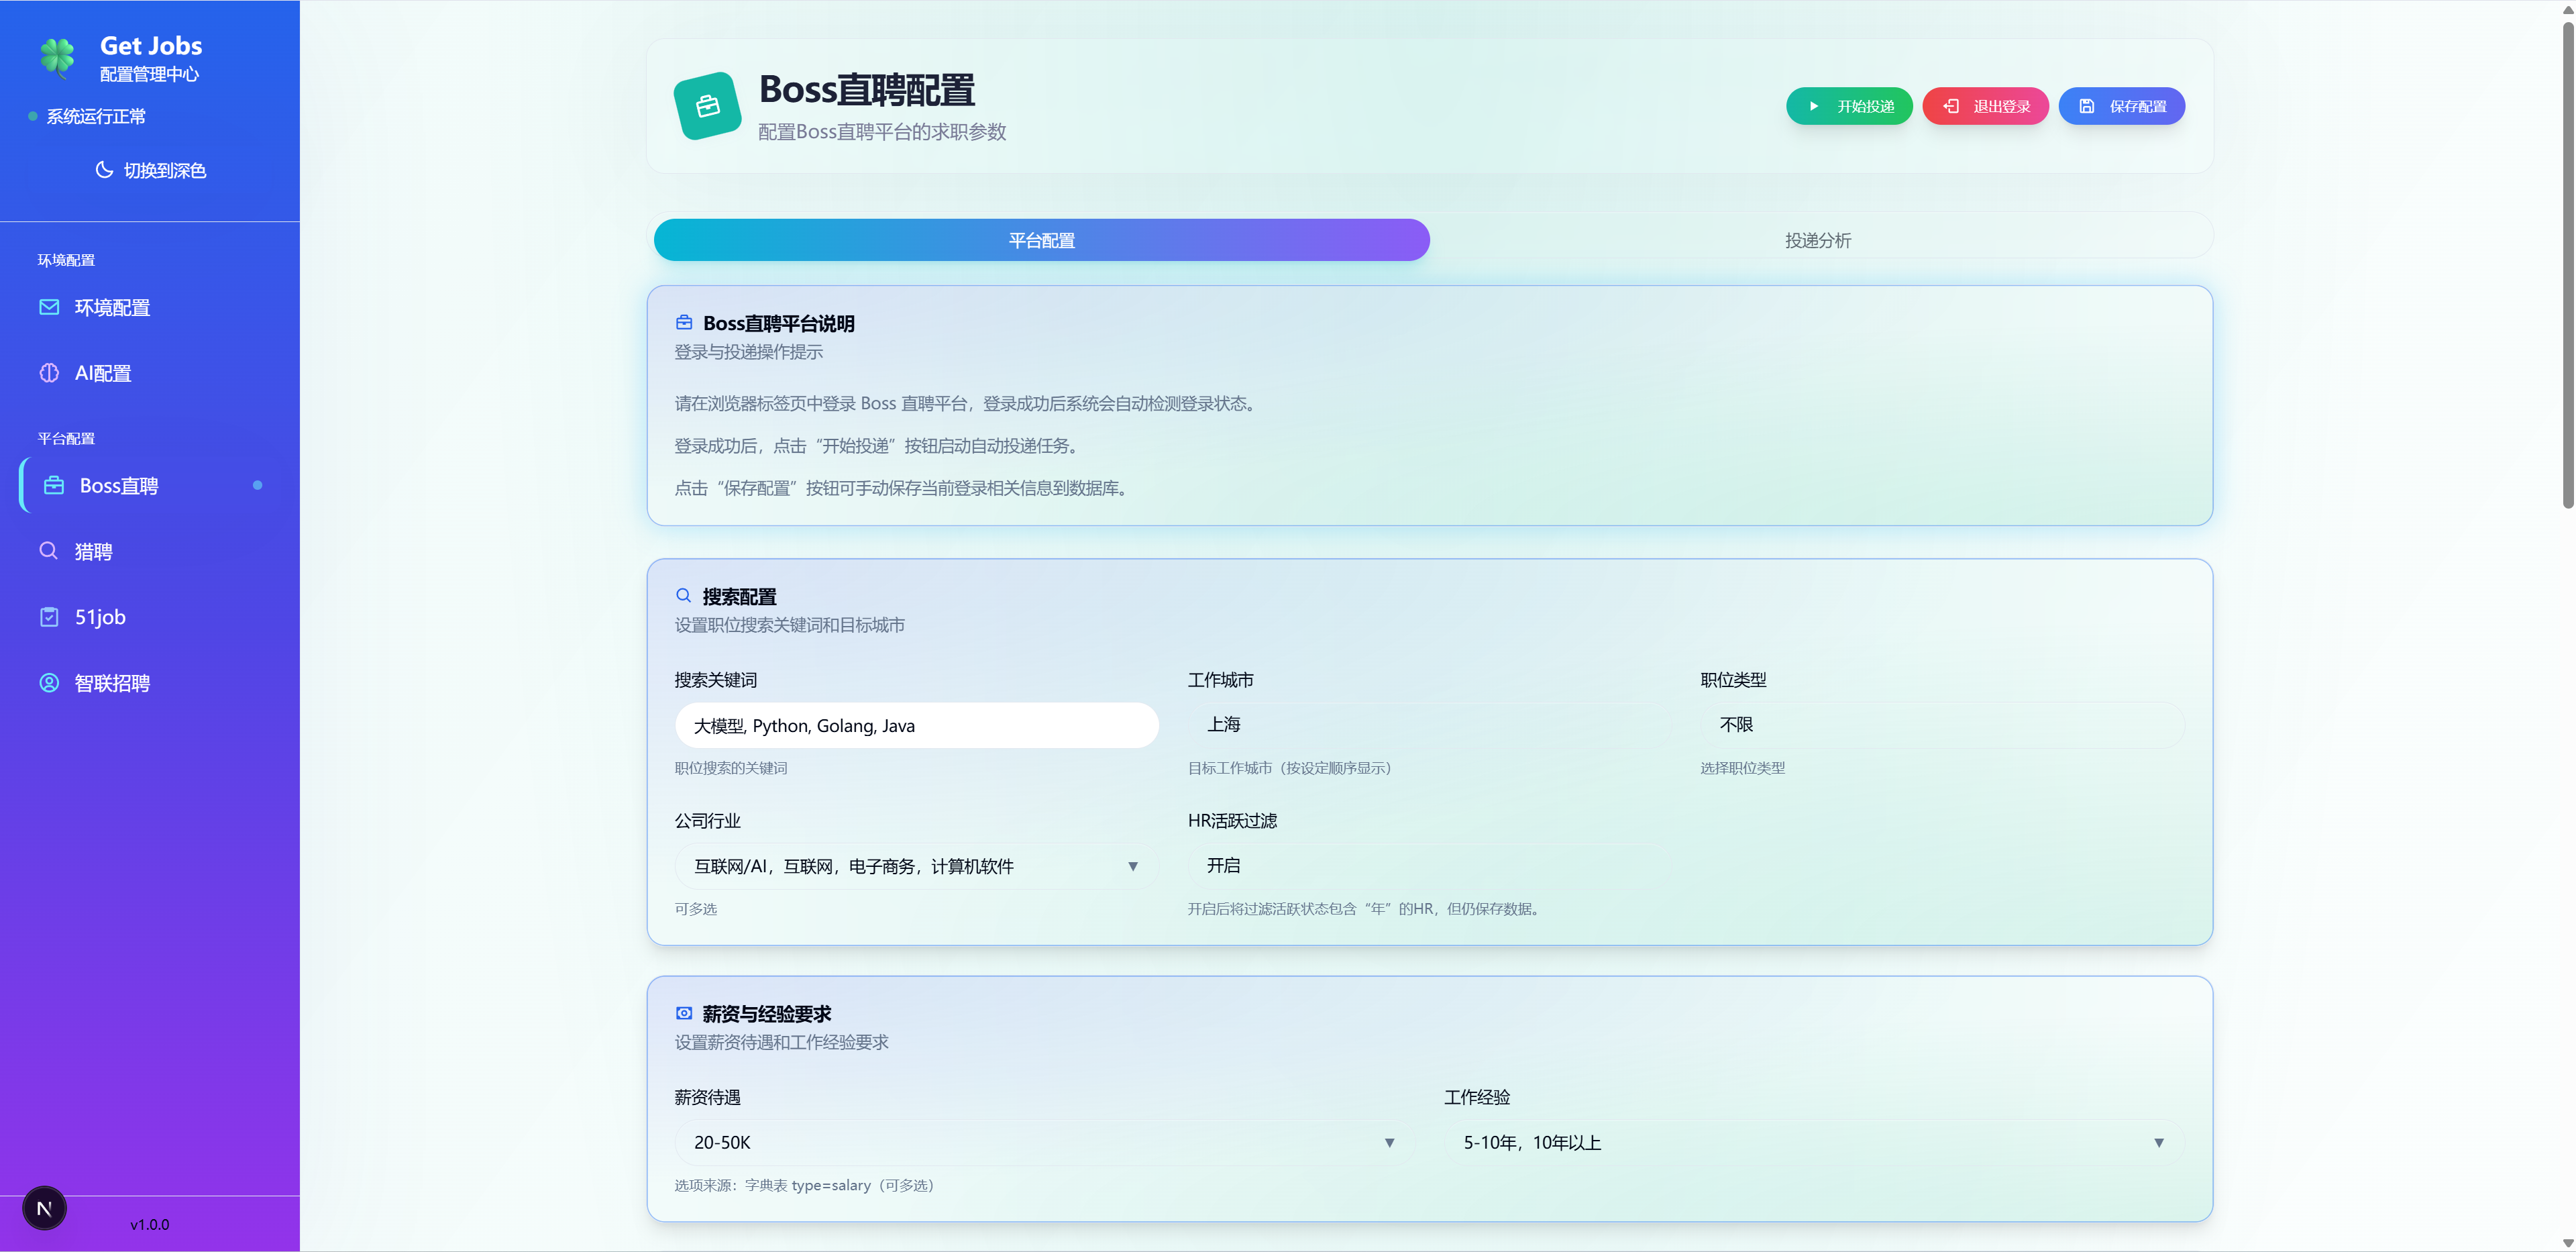Click the 保存配置 save button

click(2121, 105)
